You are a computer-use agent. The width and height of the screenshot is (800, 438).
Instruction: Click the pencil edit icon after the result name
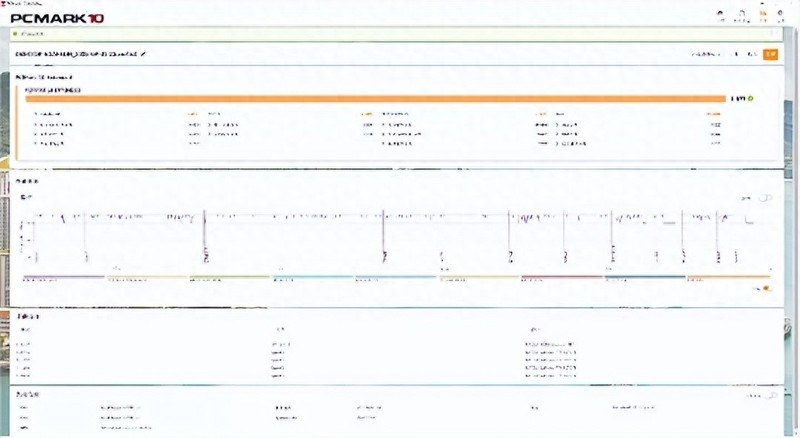143,54
